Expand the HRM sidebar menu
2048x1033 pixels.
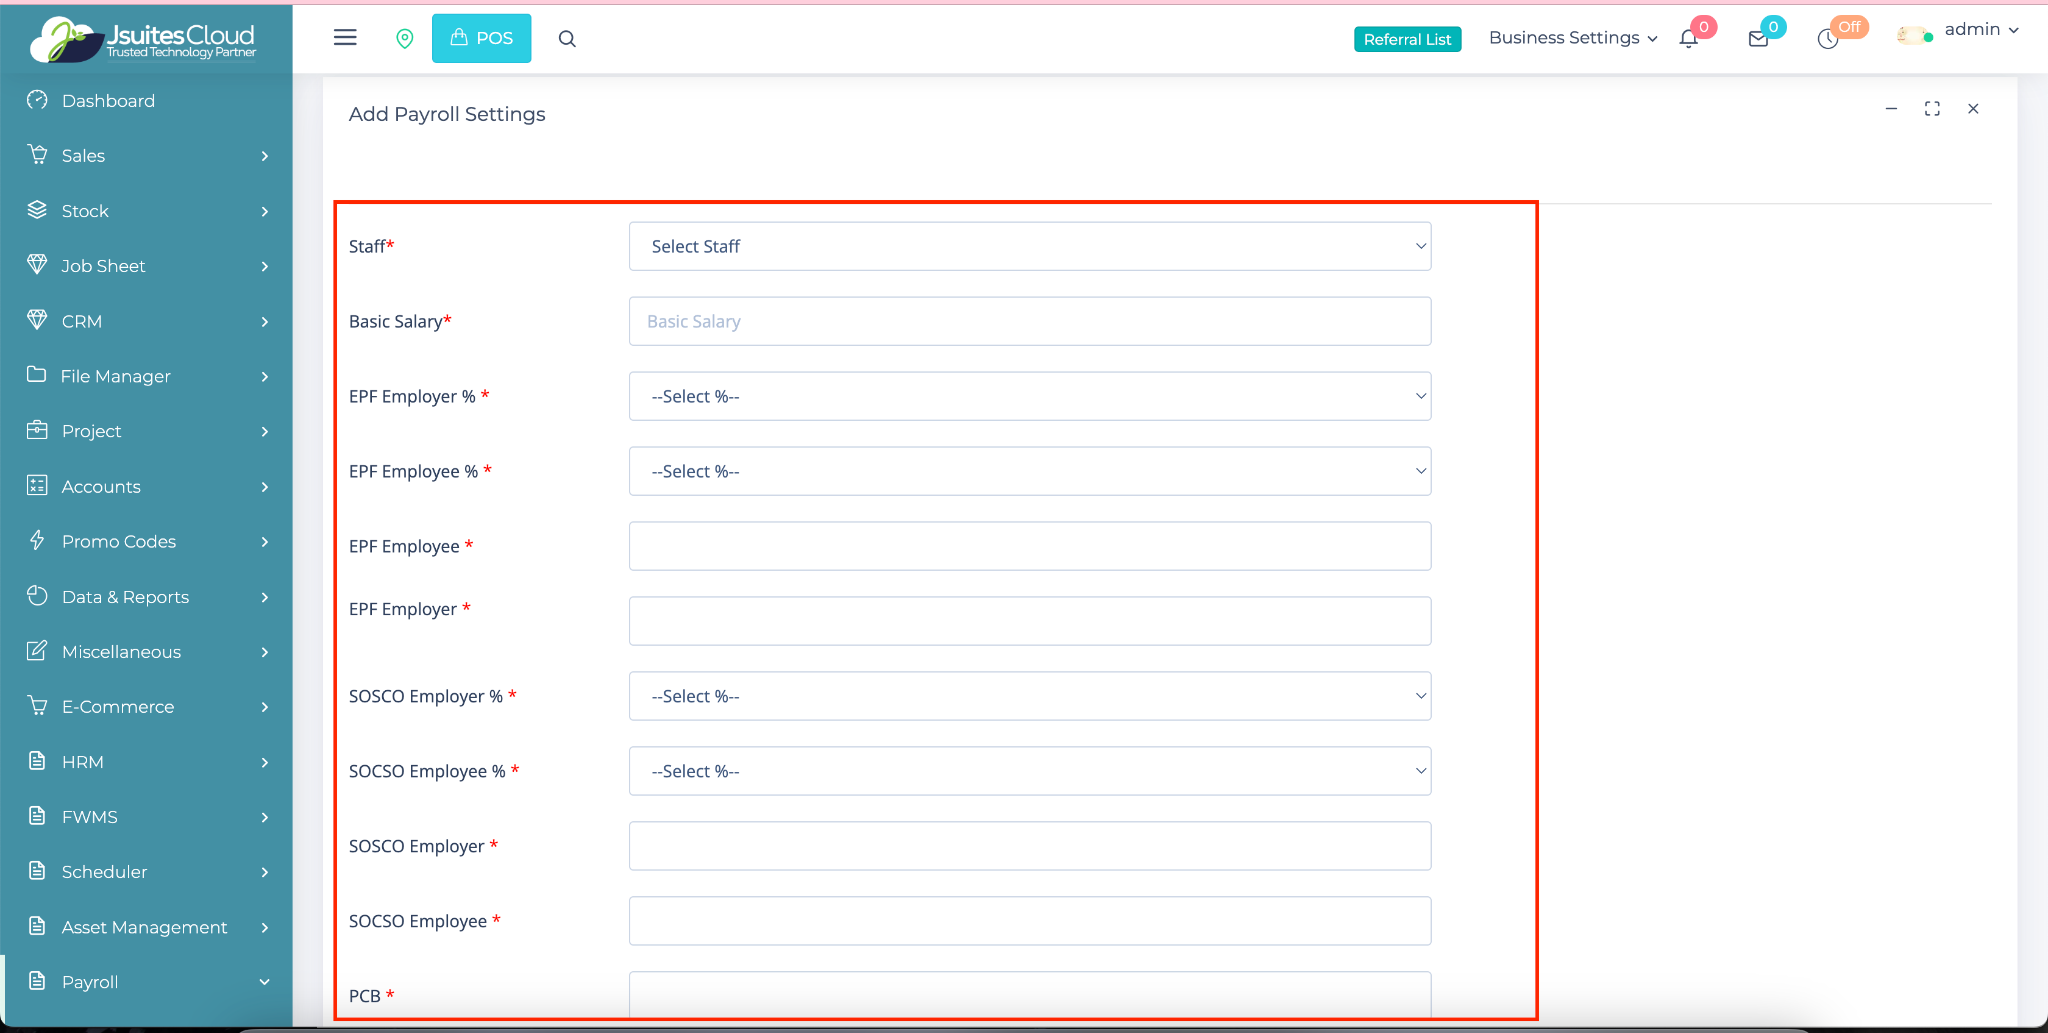click(x=146, y=762)
